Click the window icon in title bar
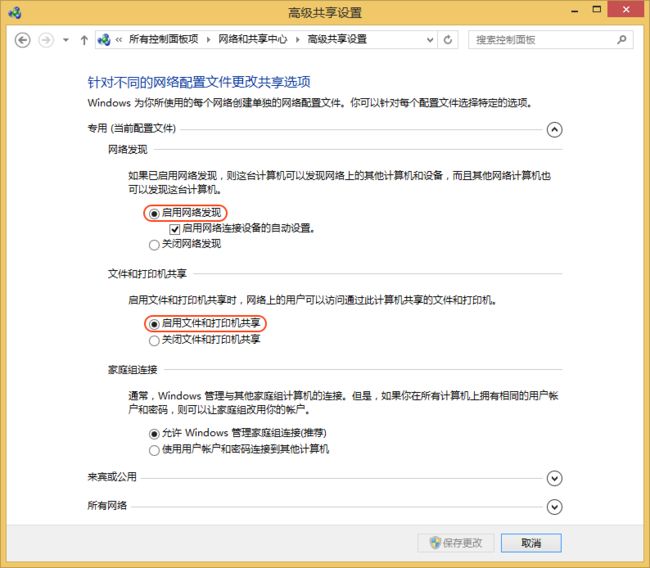 (15, 12)
